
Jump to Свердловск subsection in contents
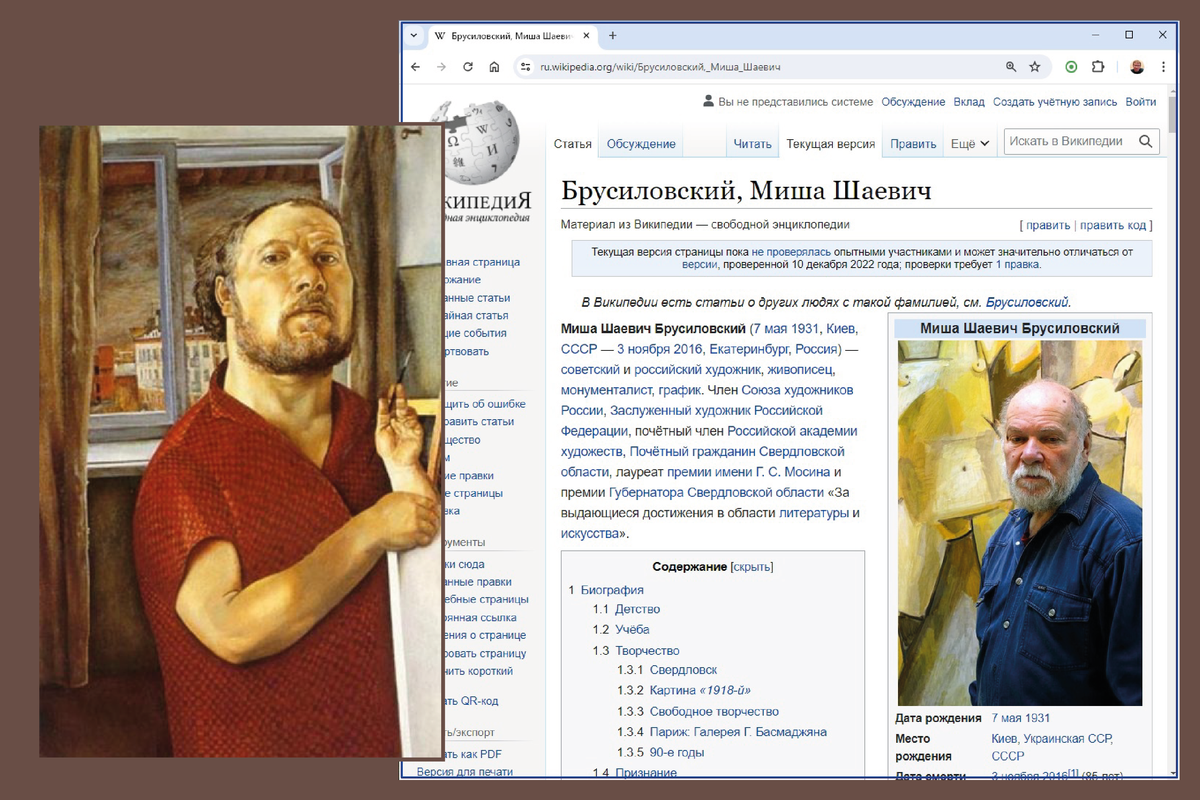coord(683,670)
